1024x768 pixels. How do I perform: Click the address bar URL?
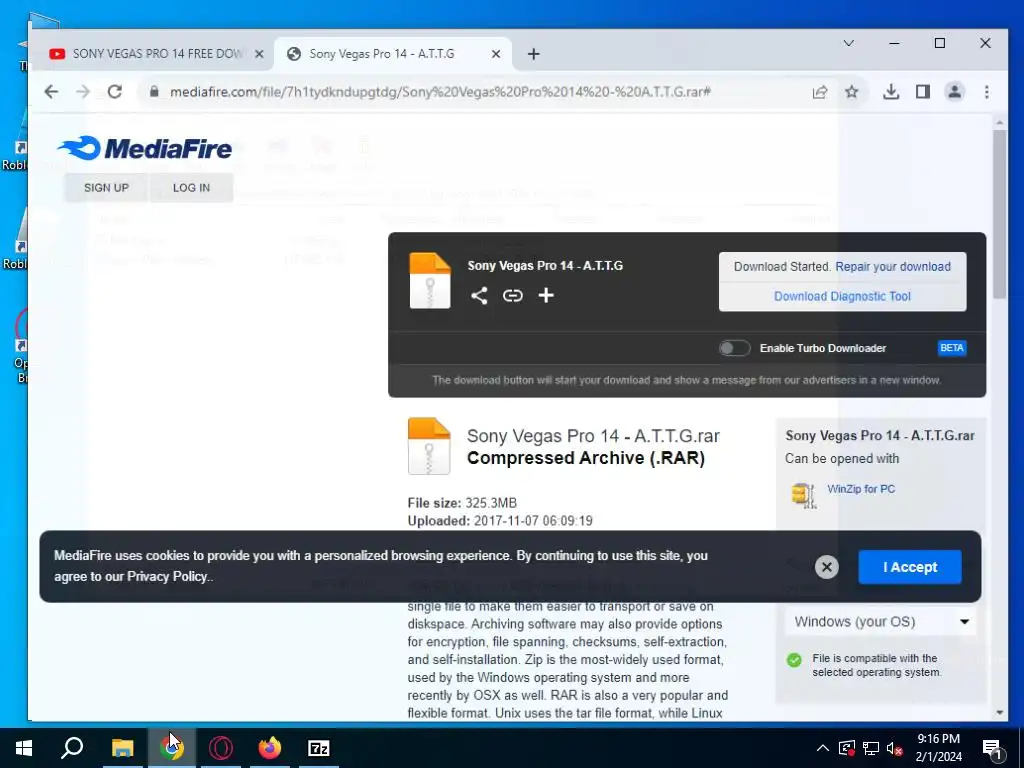[440, 92]
